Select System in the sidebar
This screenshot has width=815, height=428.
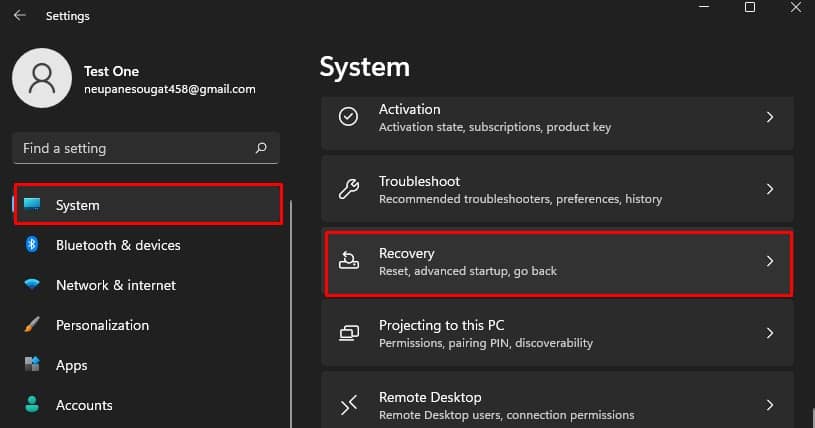coord(148,204)
